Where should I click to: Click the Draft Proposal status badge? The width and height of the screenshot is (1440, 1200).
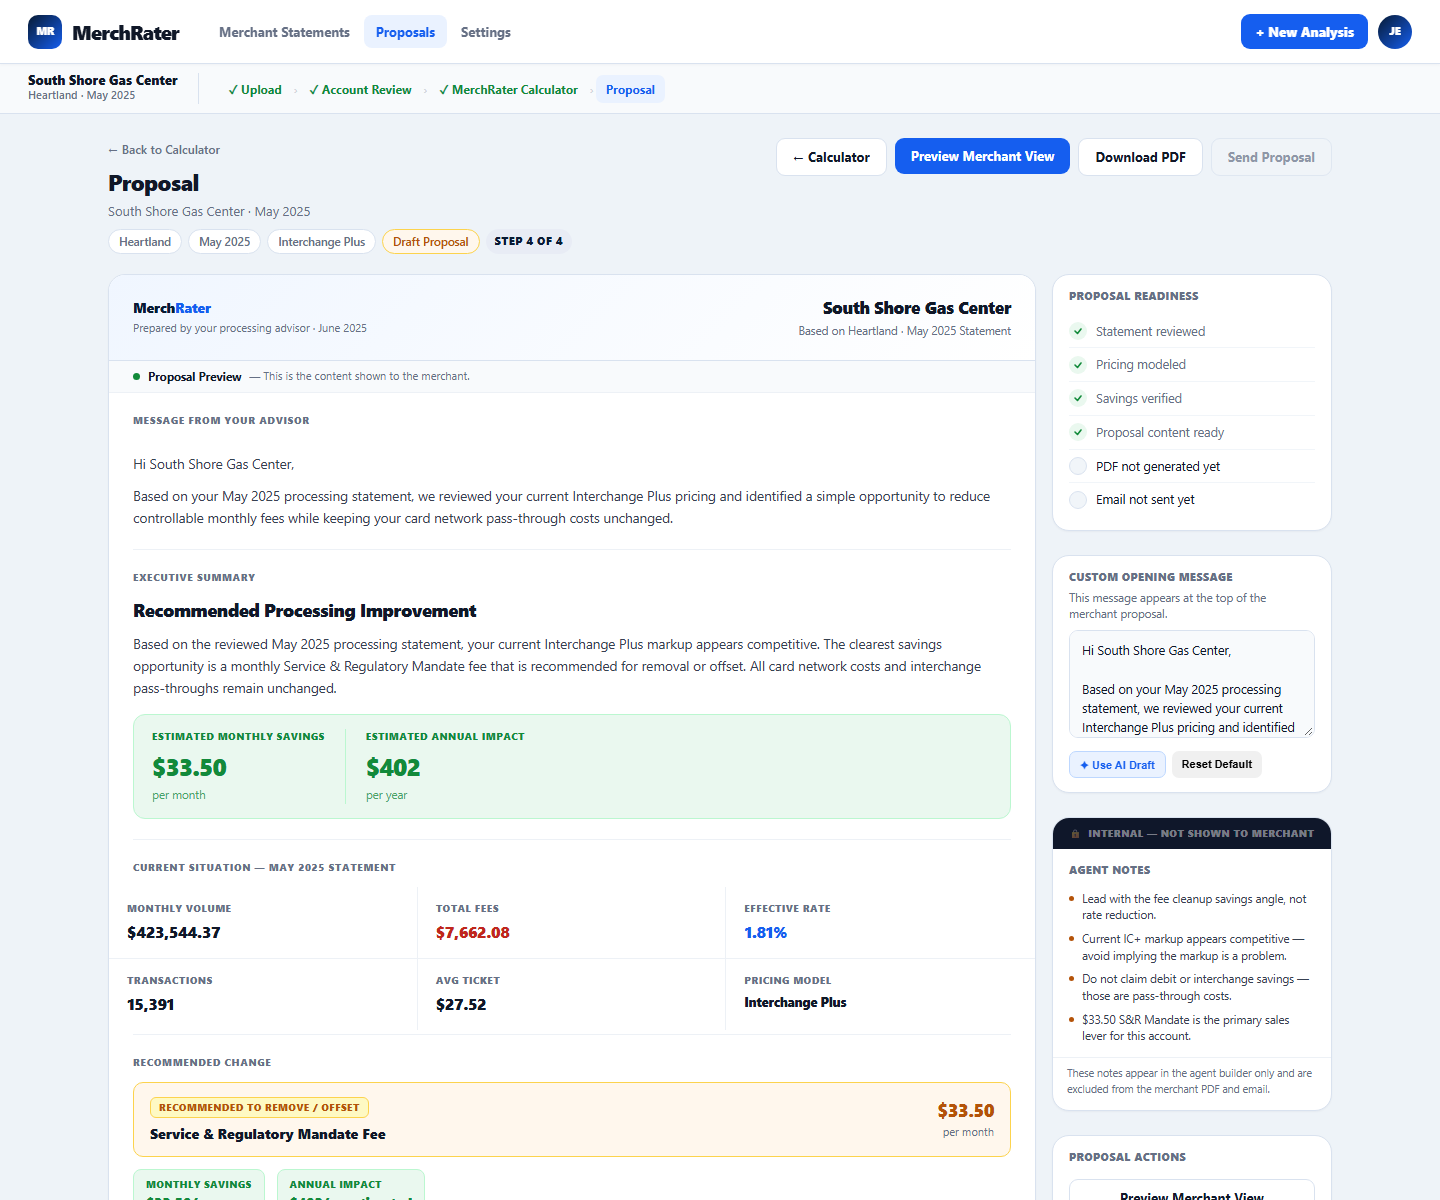[x=431, y=242]
